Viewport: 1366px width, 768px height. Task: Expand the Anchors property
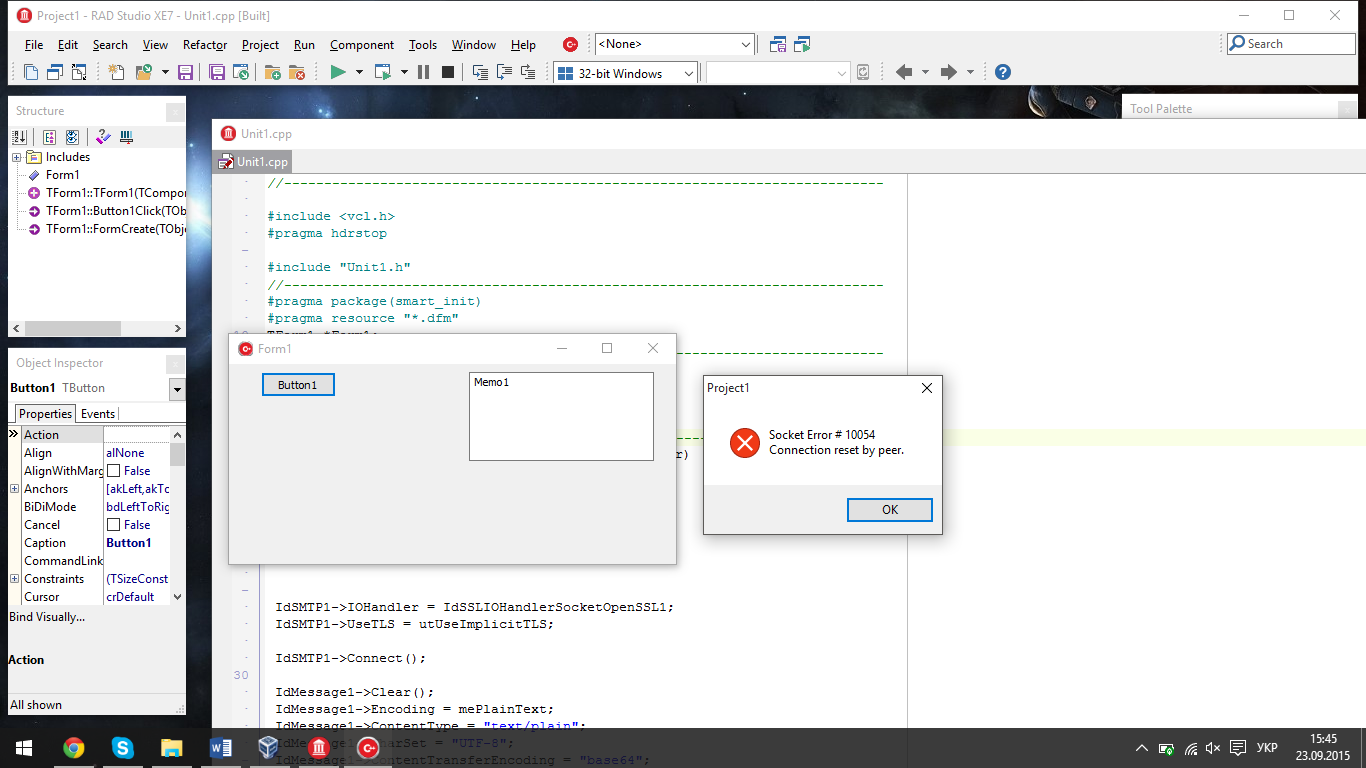pyautogui.click(x=14, y=489)
